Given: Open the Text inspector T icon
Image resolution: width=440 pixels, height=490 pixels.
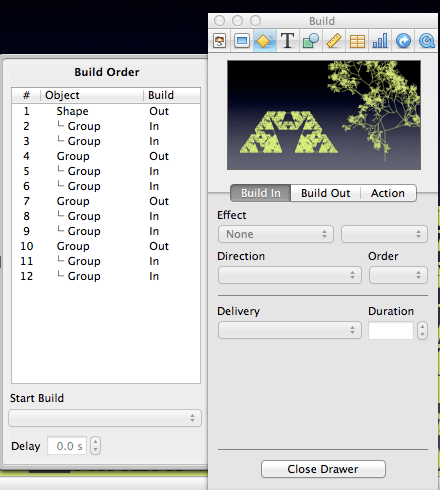Looking at the screenshot, I should point(287,41).
